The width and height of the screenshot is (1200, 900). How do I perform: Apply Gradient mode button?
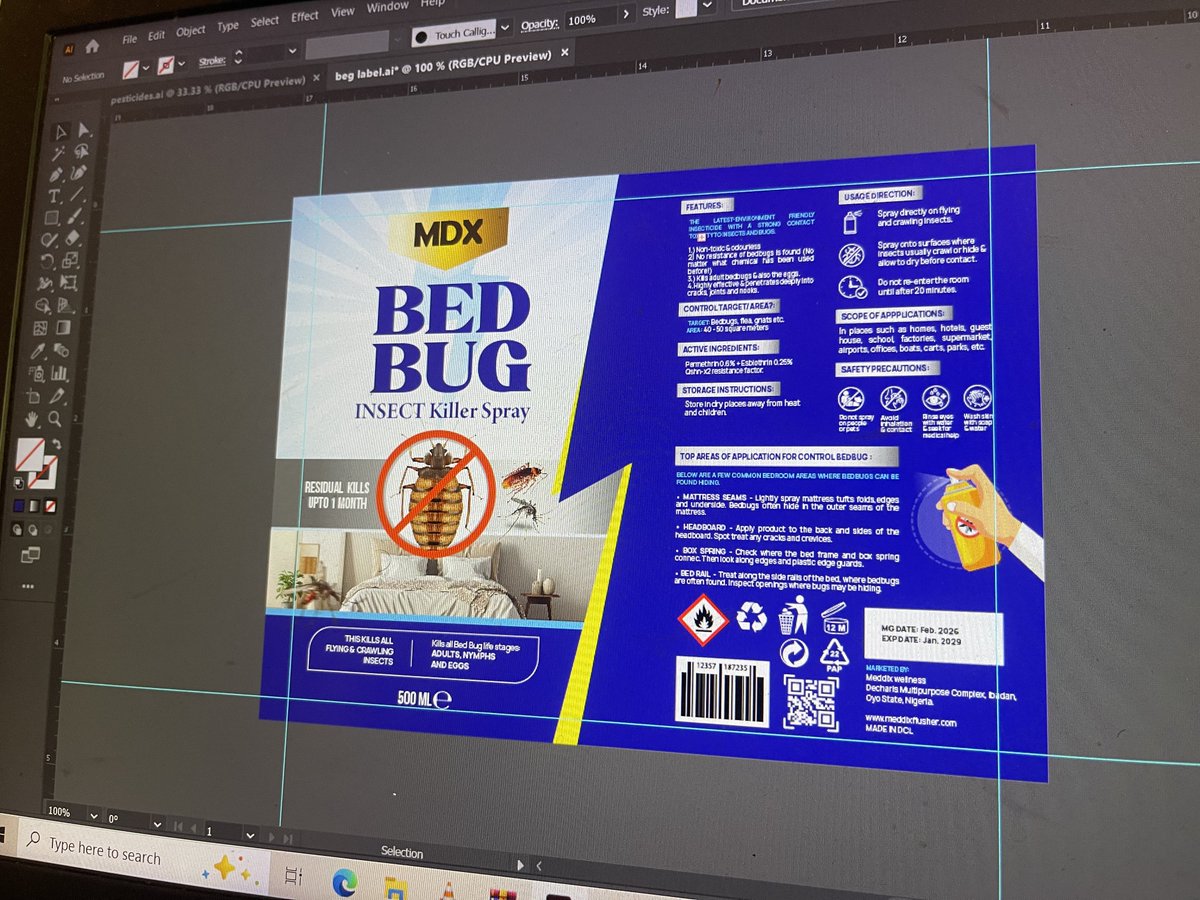35,506
